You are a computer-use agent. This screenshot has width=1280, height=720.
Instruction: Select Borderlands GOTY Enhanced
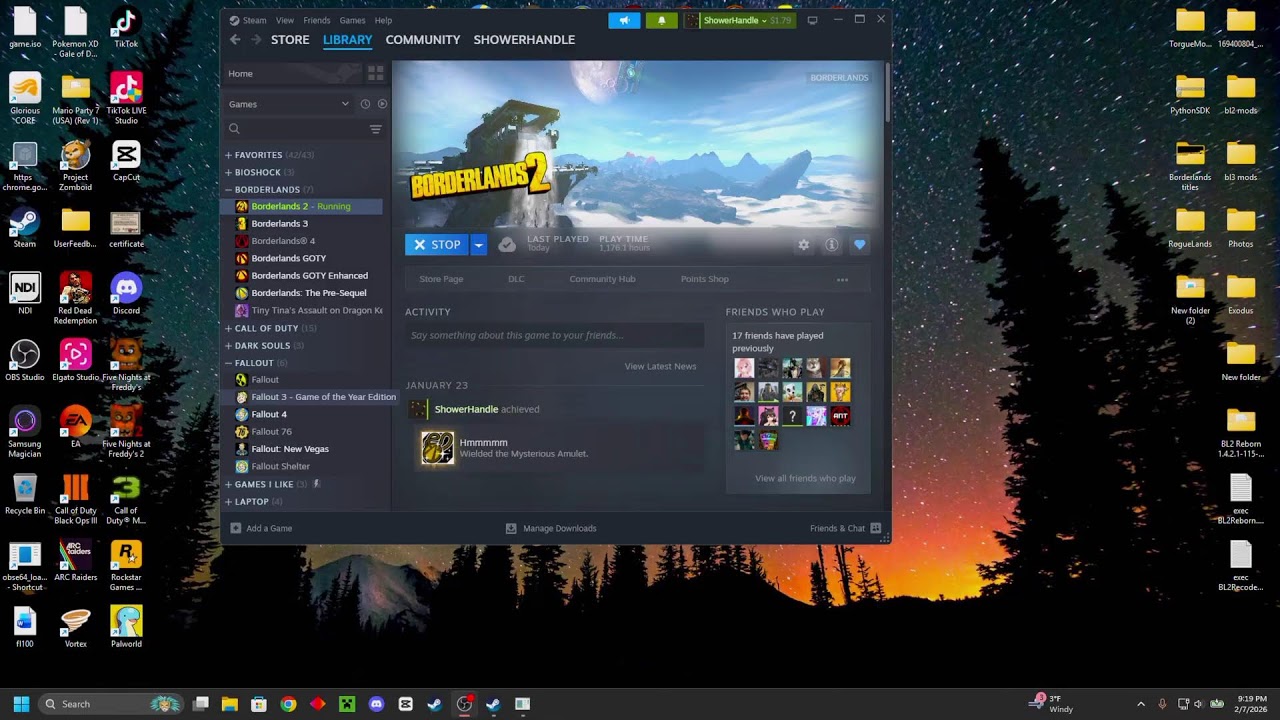coord(309,275)
